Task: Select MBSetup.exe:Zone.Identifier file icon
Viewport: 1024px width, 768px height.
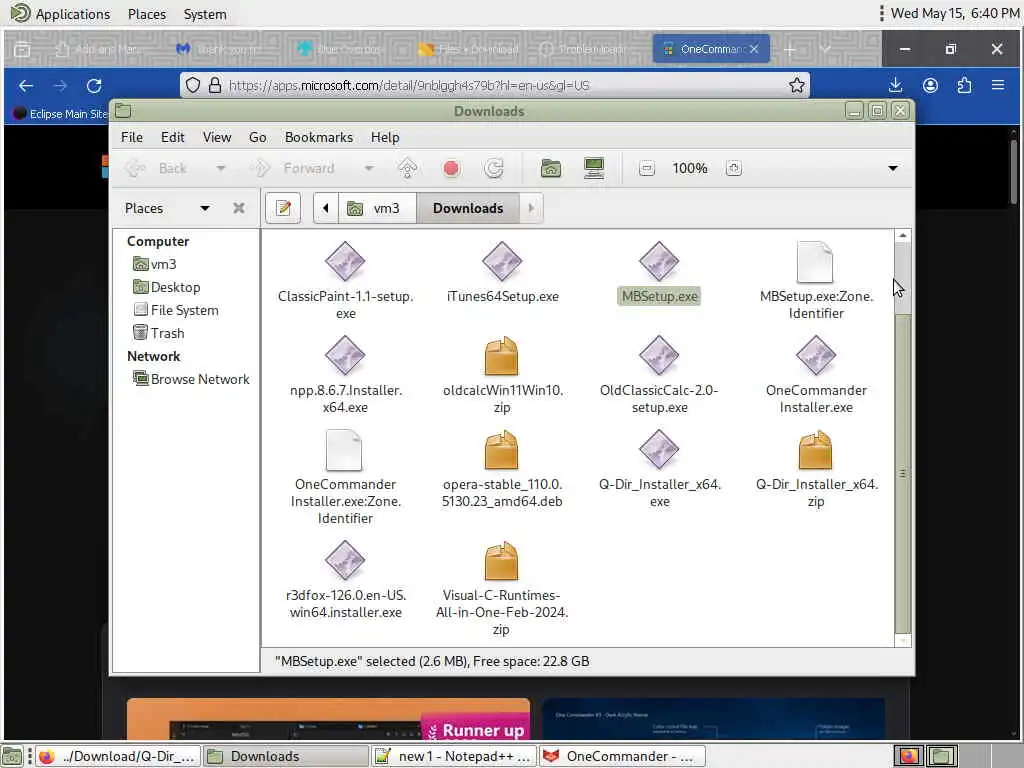Action: 815,262
